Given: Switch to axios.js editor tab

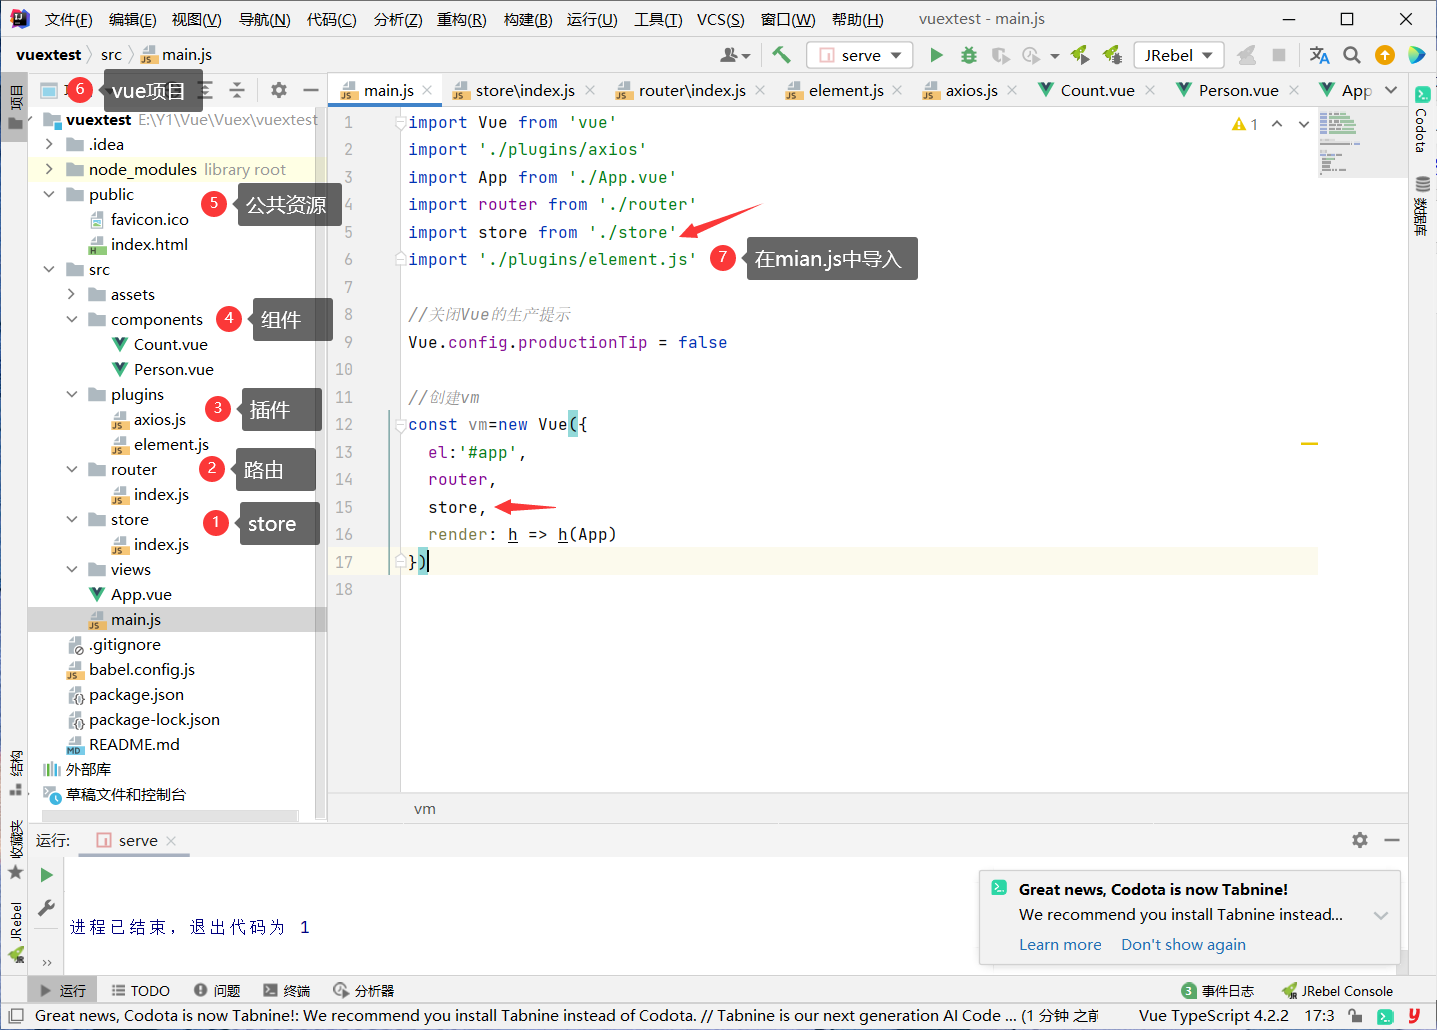Looking at the screenshot, I should point(971,90).
